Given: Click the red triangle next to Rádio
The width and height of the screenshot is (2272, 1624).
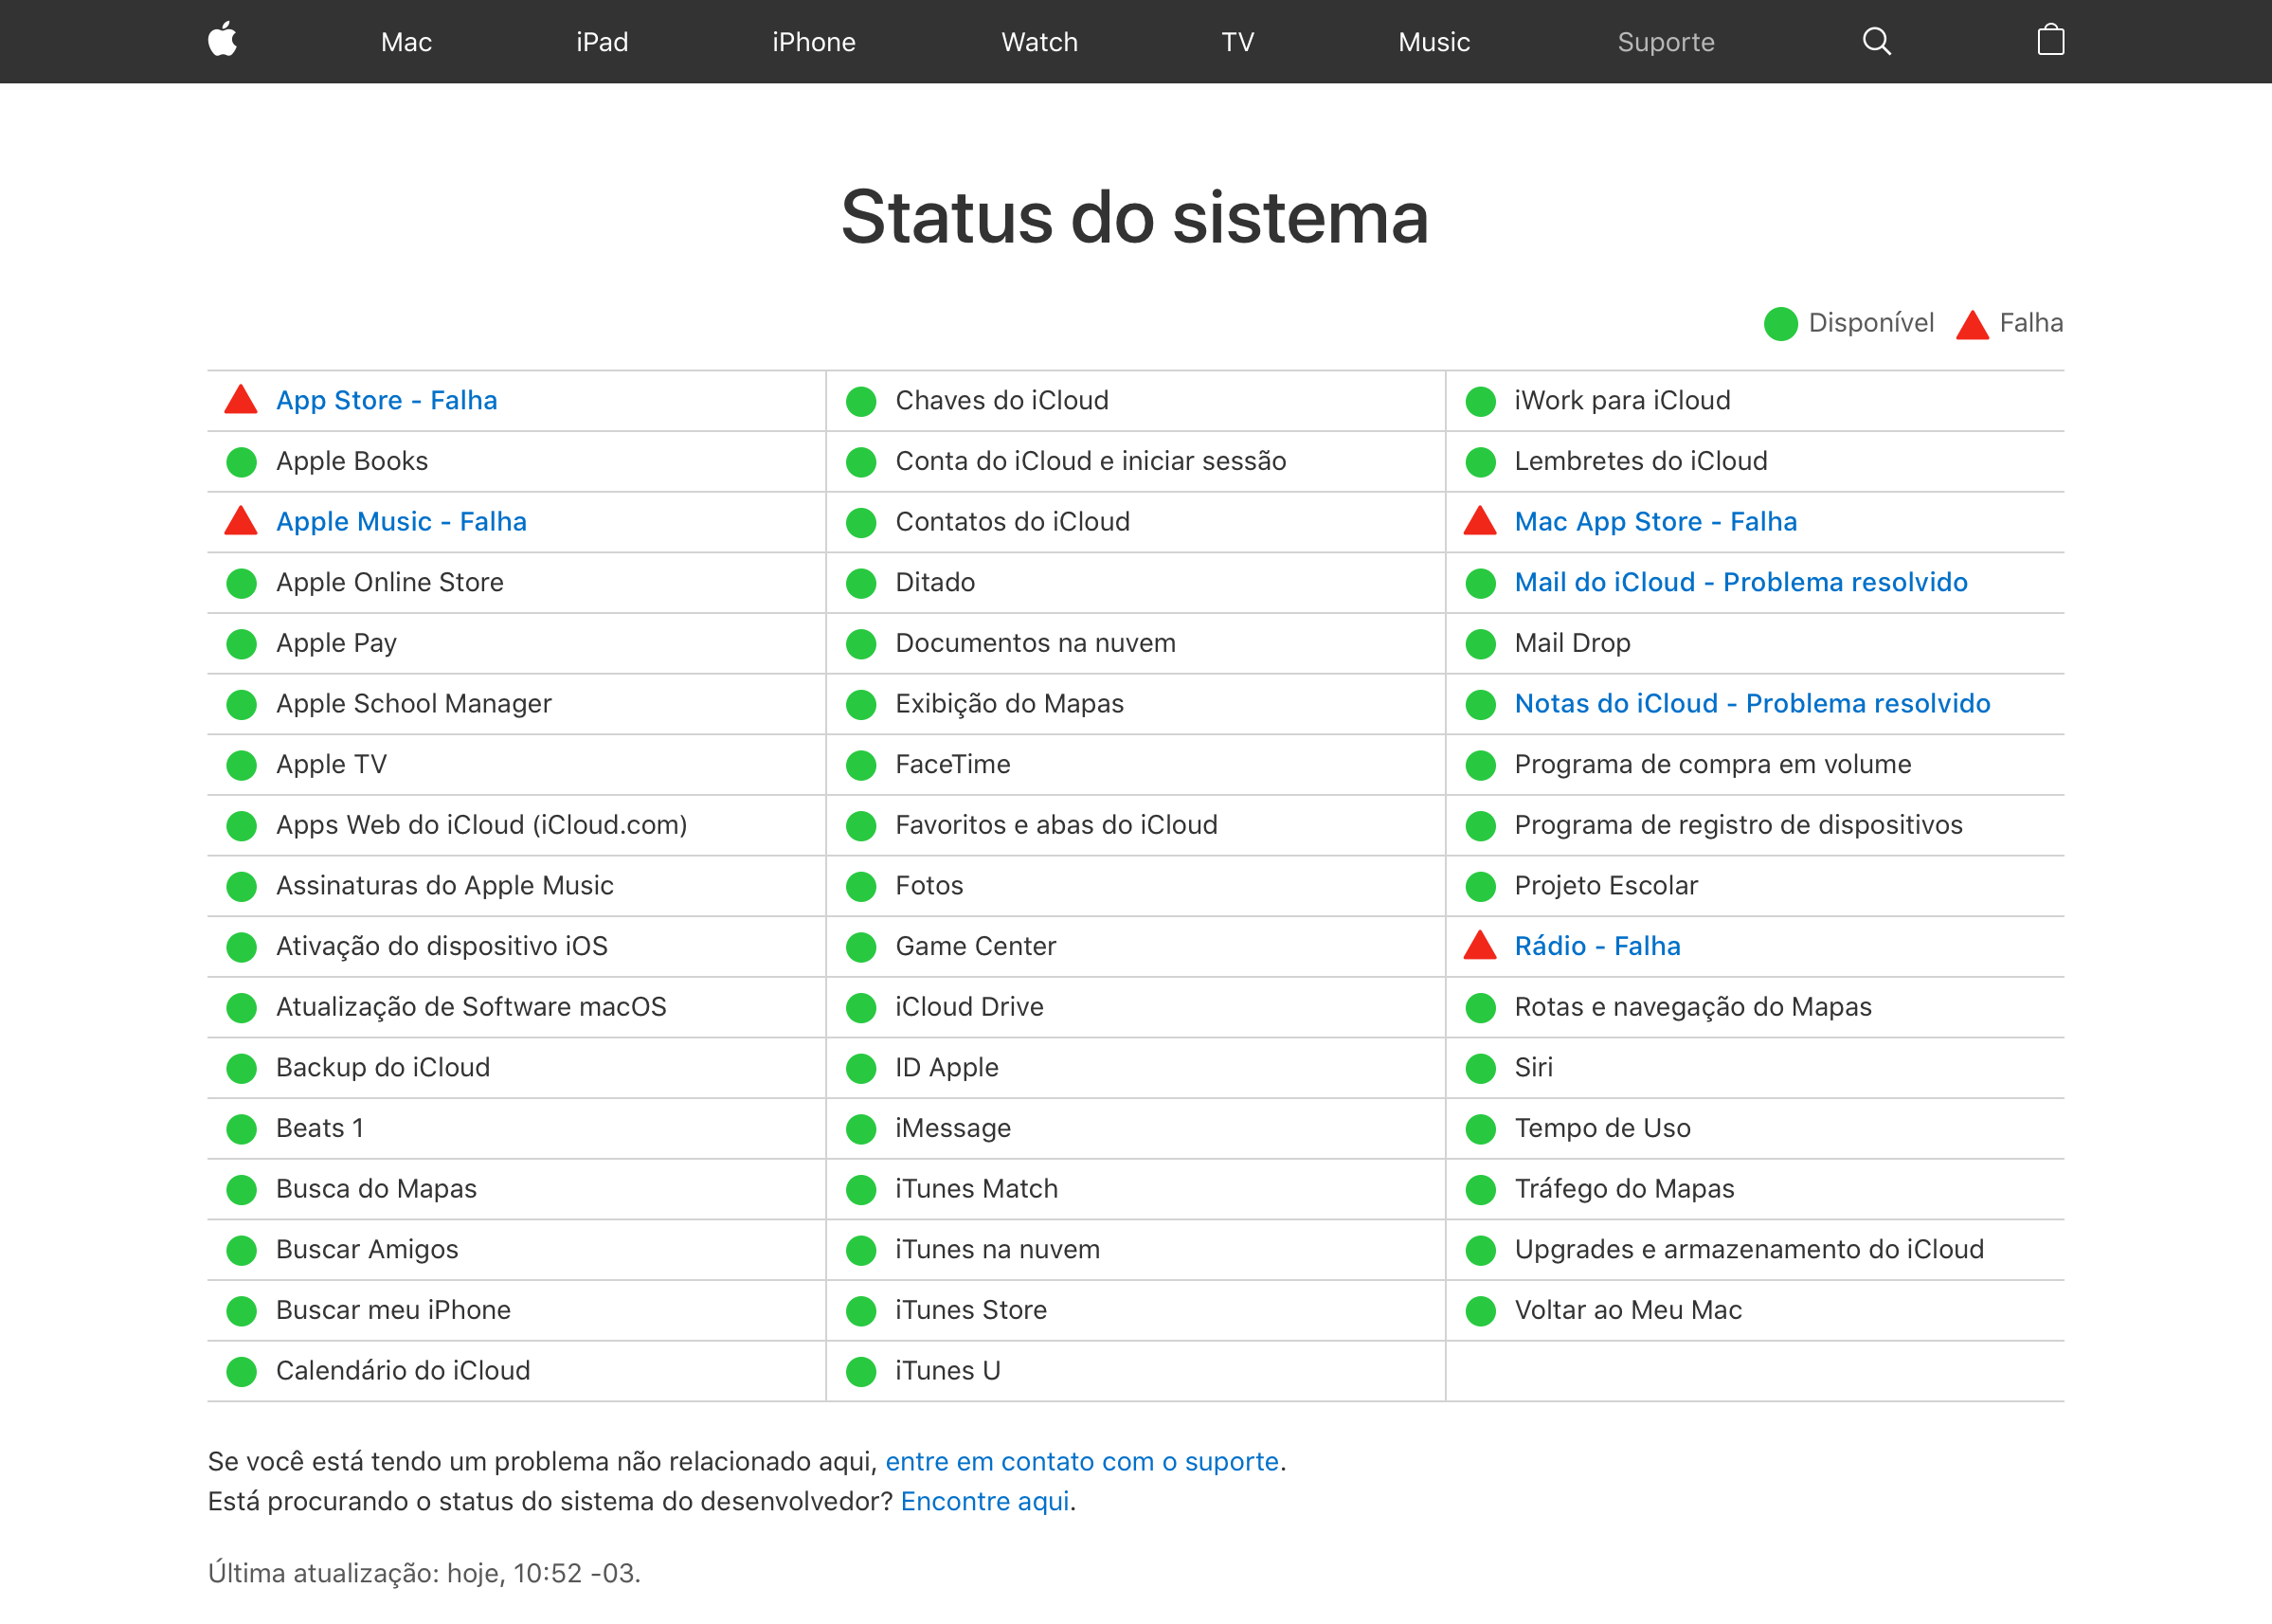Looking at the screenshot, I should [1480, 945].
